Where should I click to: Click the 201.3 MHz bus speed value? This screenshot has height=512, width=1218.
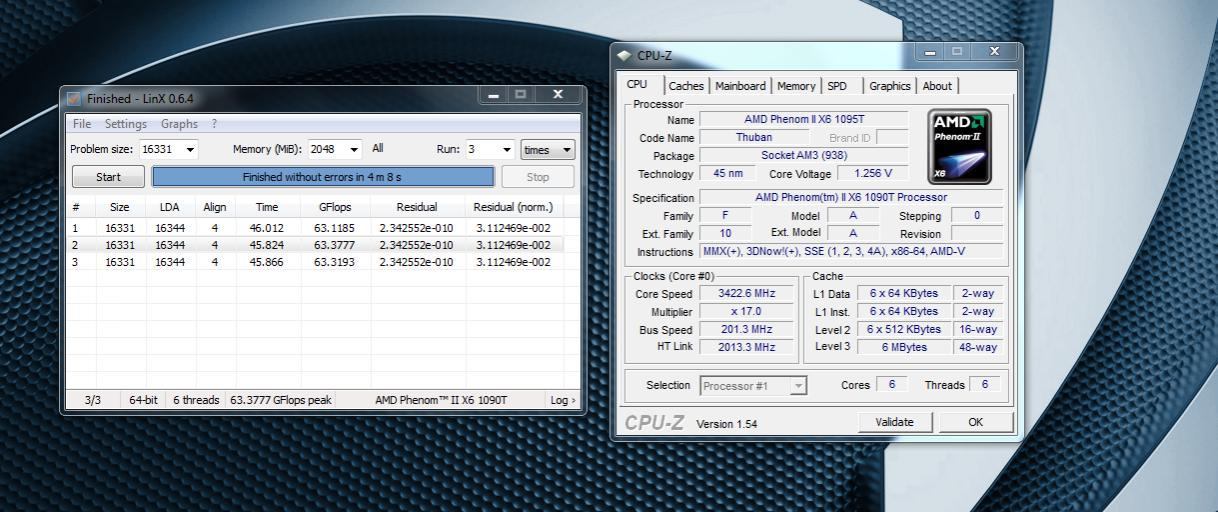pyautogui.click(x=746, y=329)
